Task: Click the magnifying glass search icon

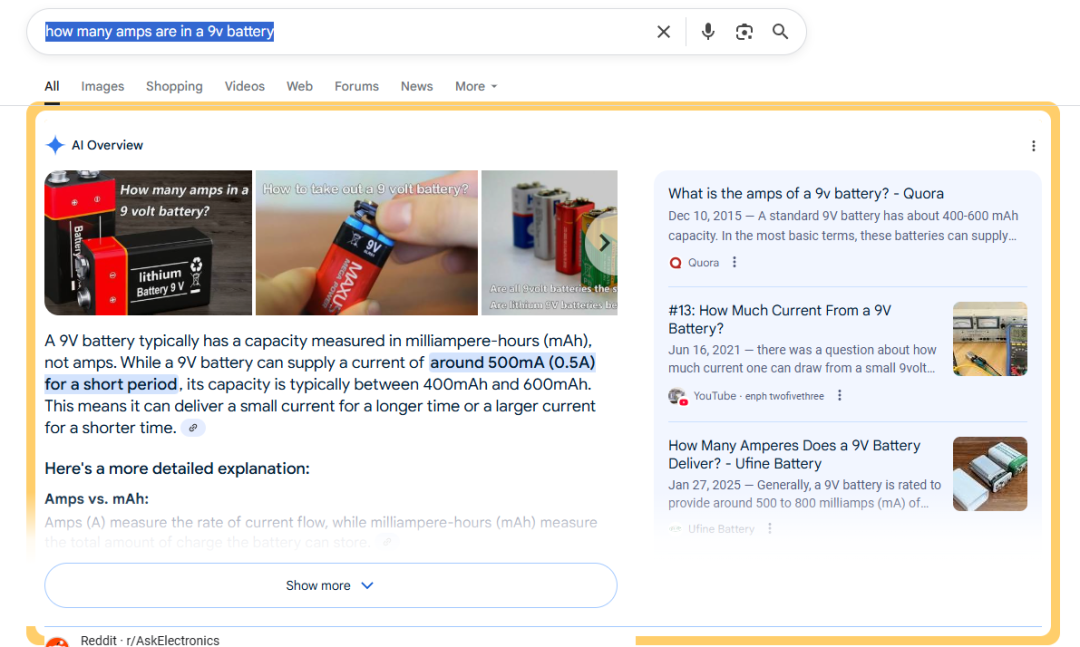Action: [x=780, y=32]
